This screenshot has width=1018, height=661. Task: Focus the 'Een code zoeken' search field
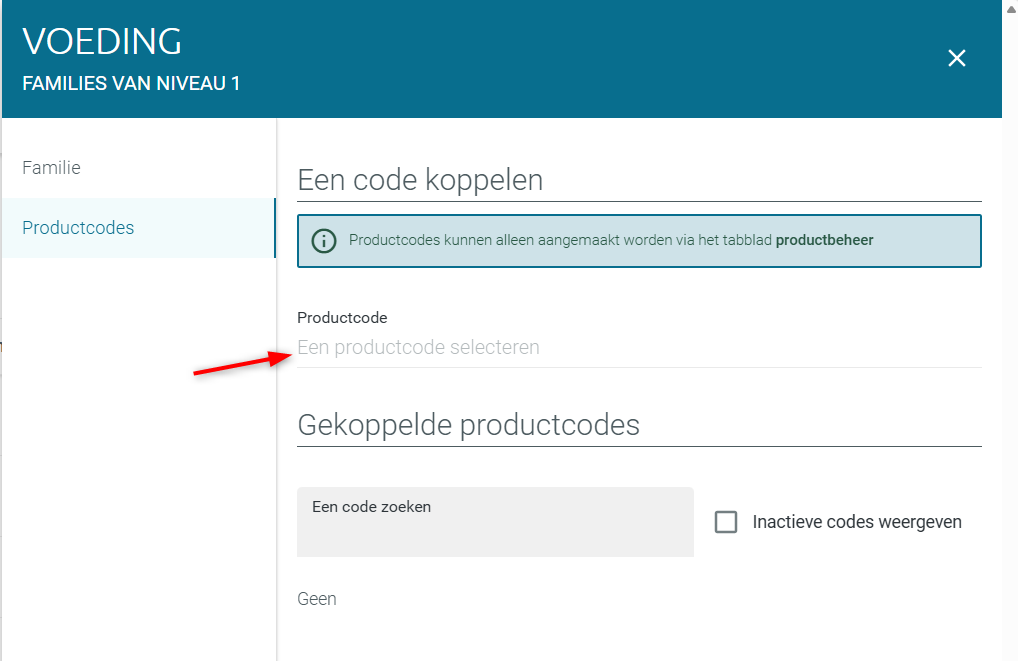[495, 522]
